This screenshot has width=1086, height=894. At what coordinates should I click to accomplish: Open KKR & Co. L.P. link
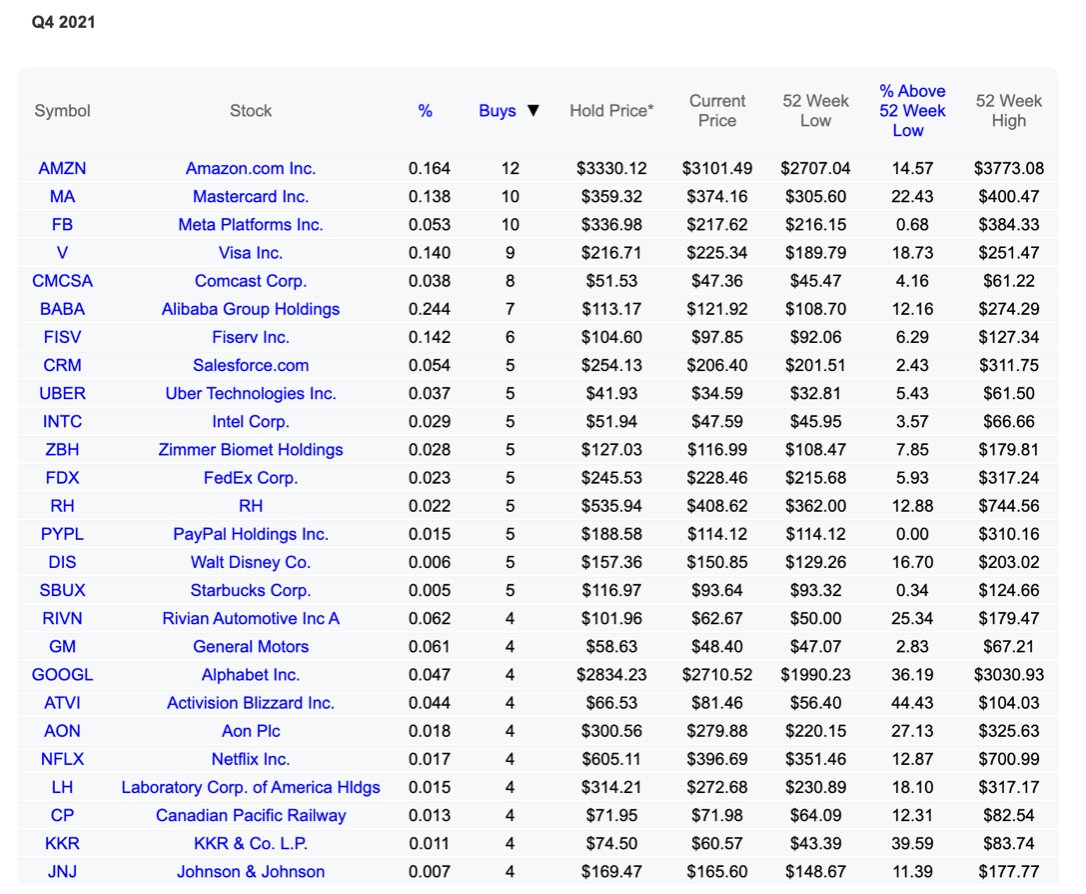(x=251, y=843)
